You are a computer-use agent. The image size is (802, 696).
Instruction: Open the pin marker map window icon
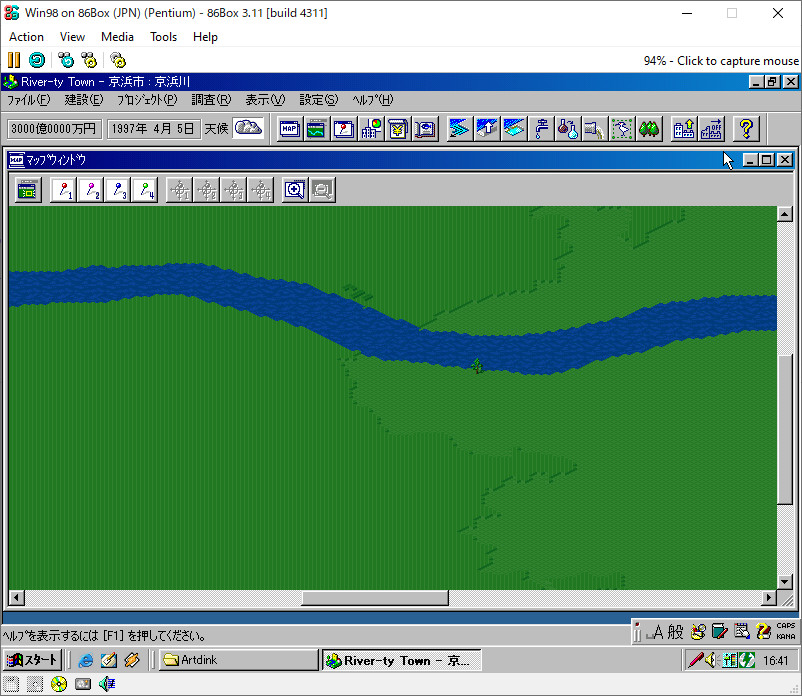click(x=344, y=129)
